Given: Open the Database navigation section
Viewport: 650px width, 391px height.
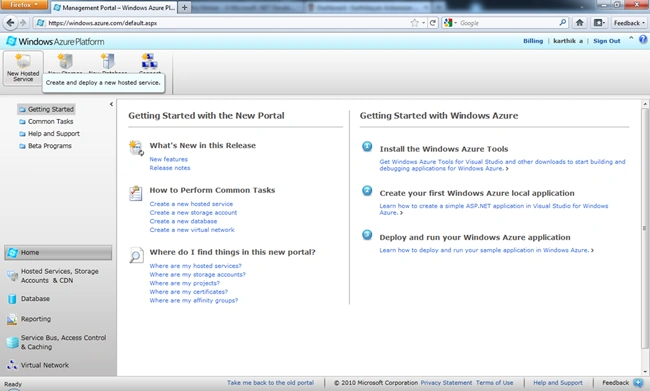Looking at the screenshot, I should [29, 299].
